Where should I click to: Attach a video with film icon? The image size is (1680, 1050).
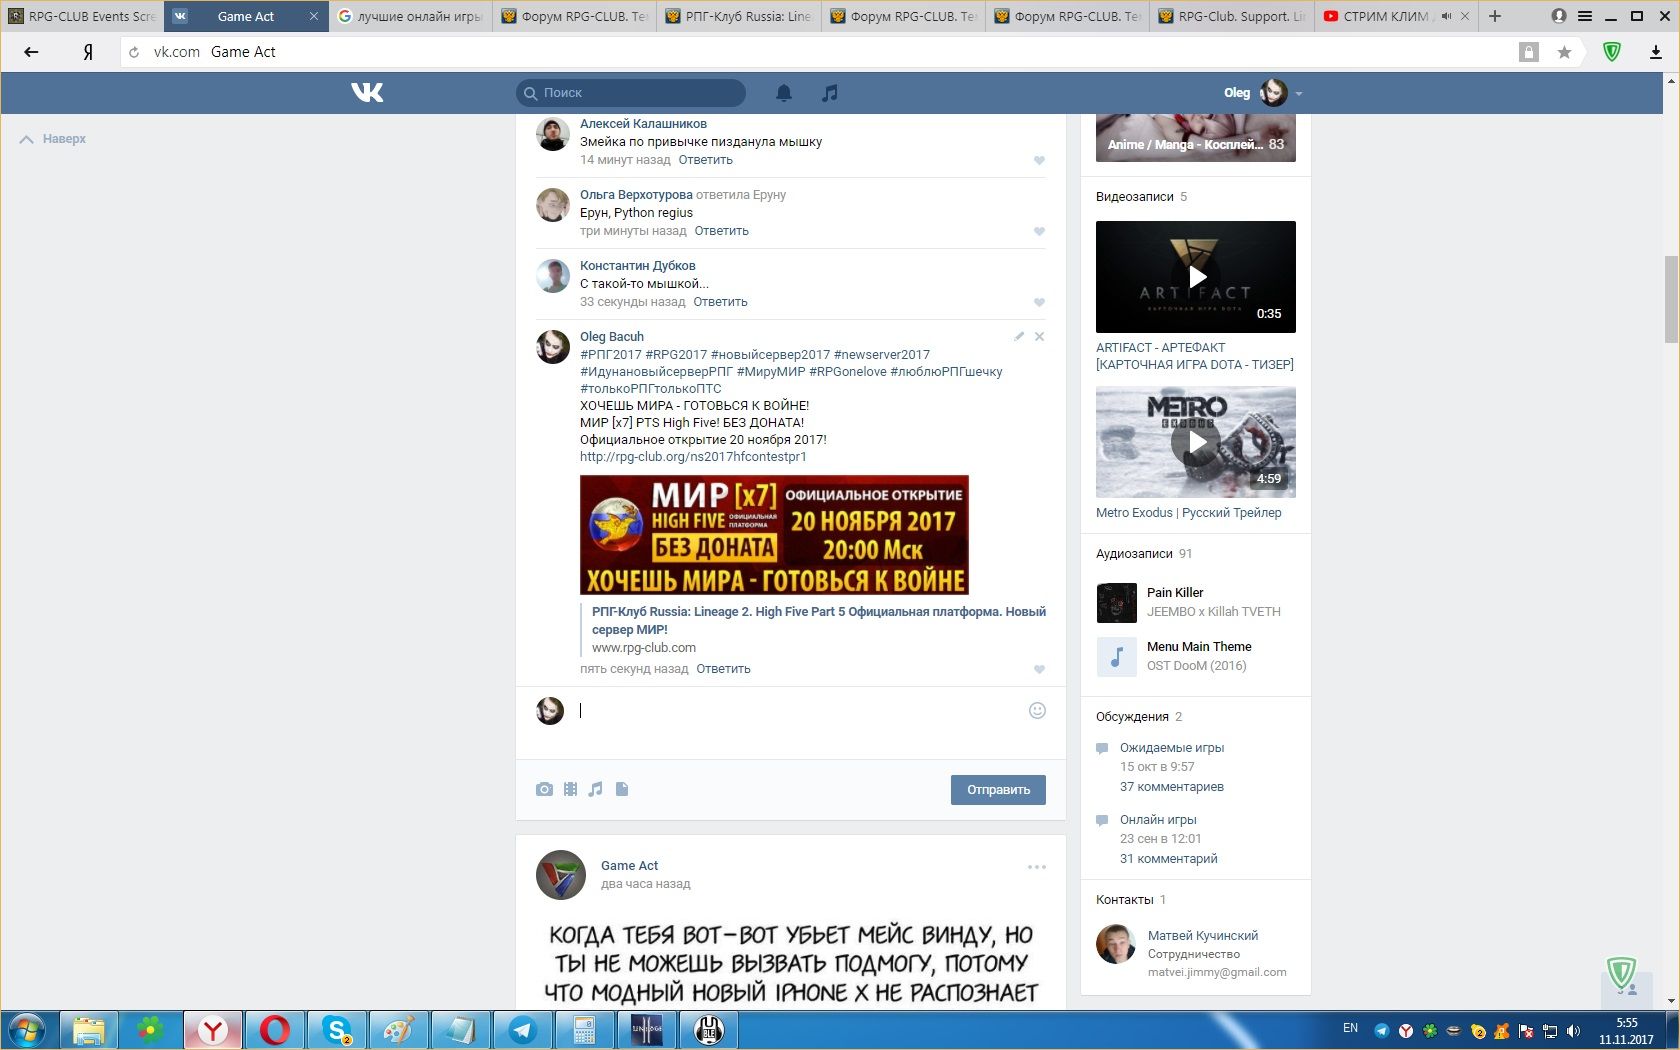[570, 789]
